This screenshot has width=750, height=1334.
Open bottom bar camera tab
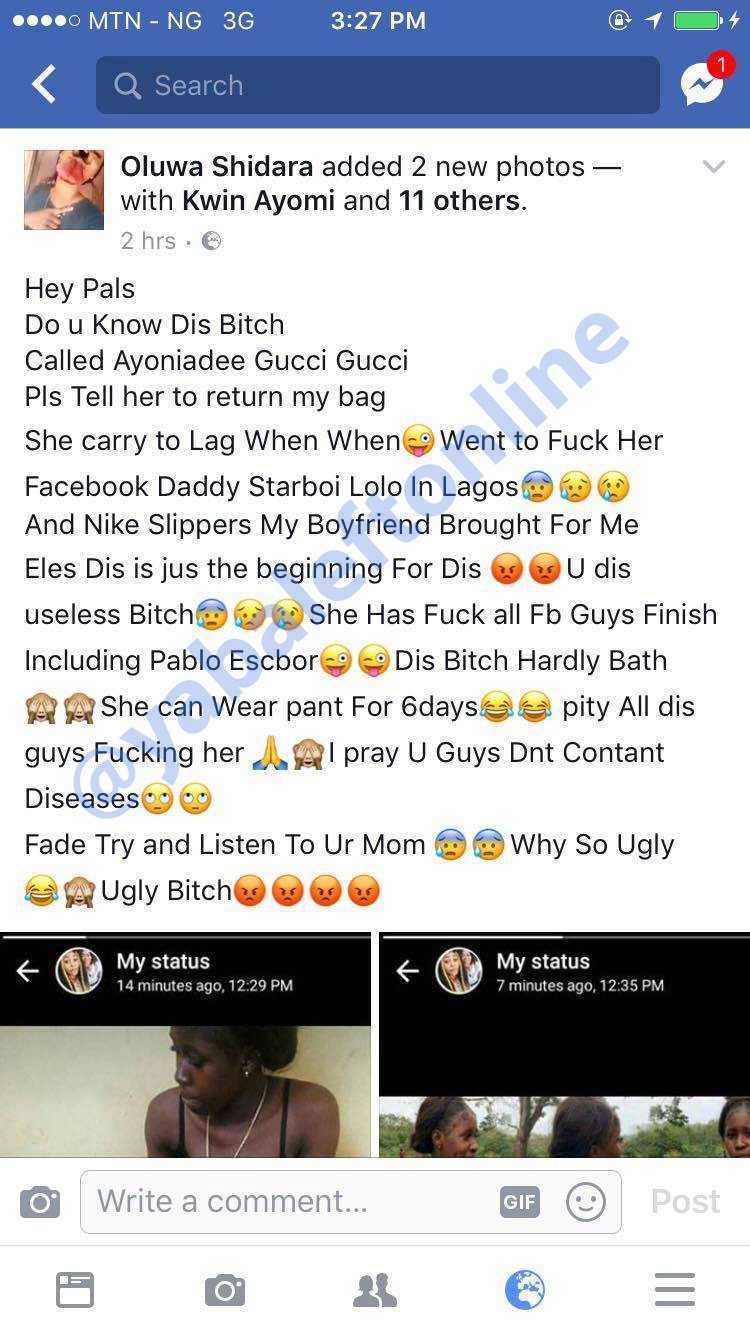point(225,1290)
